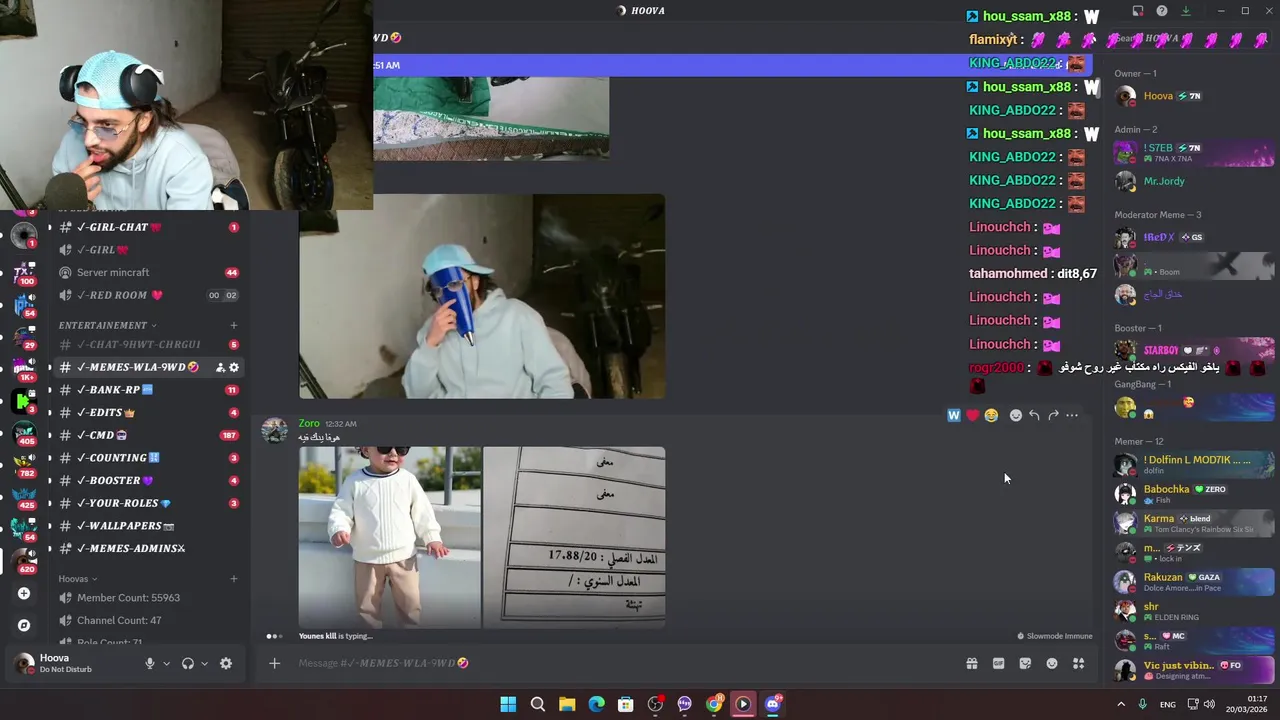Join the RED ROOM voice channel
The width and height of the screenshot is (1280, 720).
coord(148,295)
